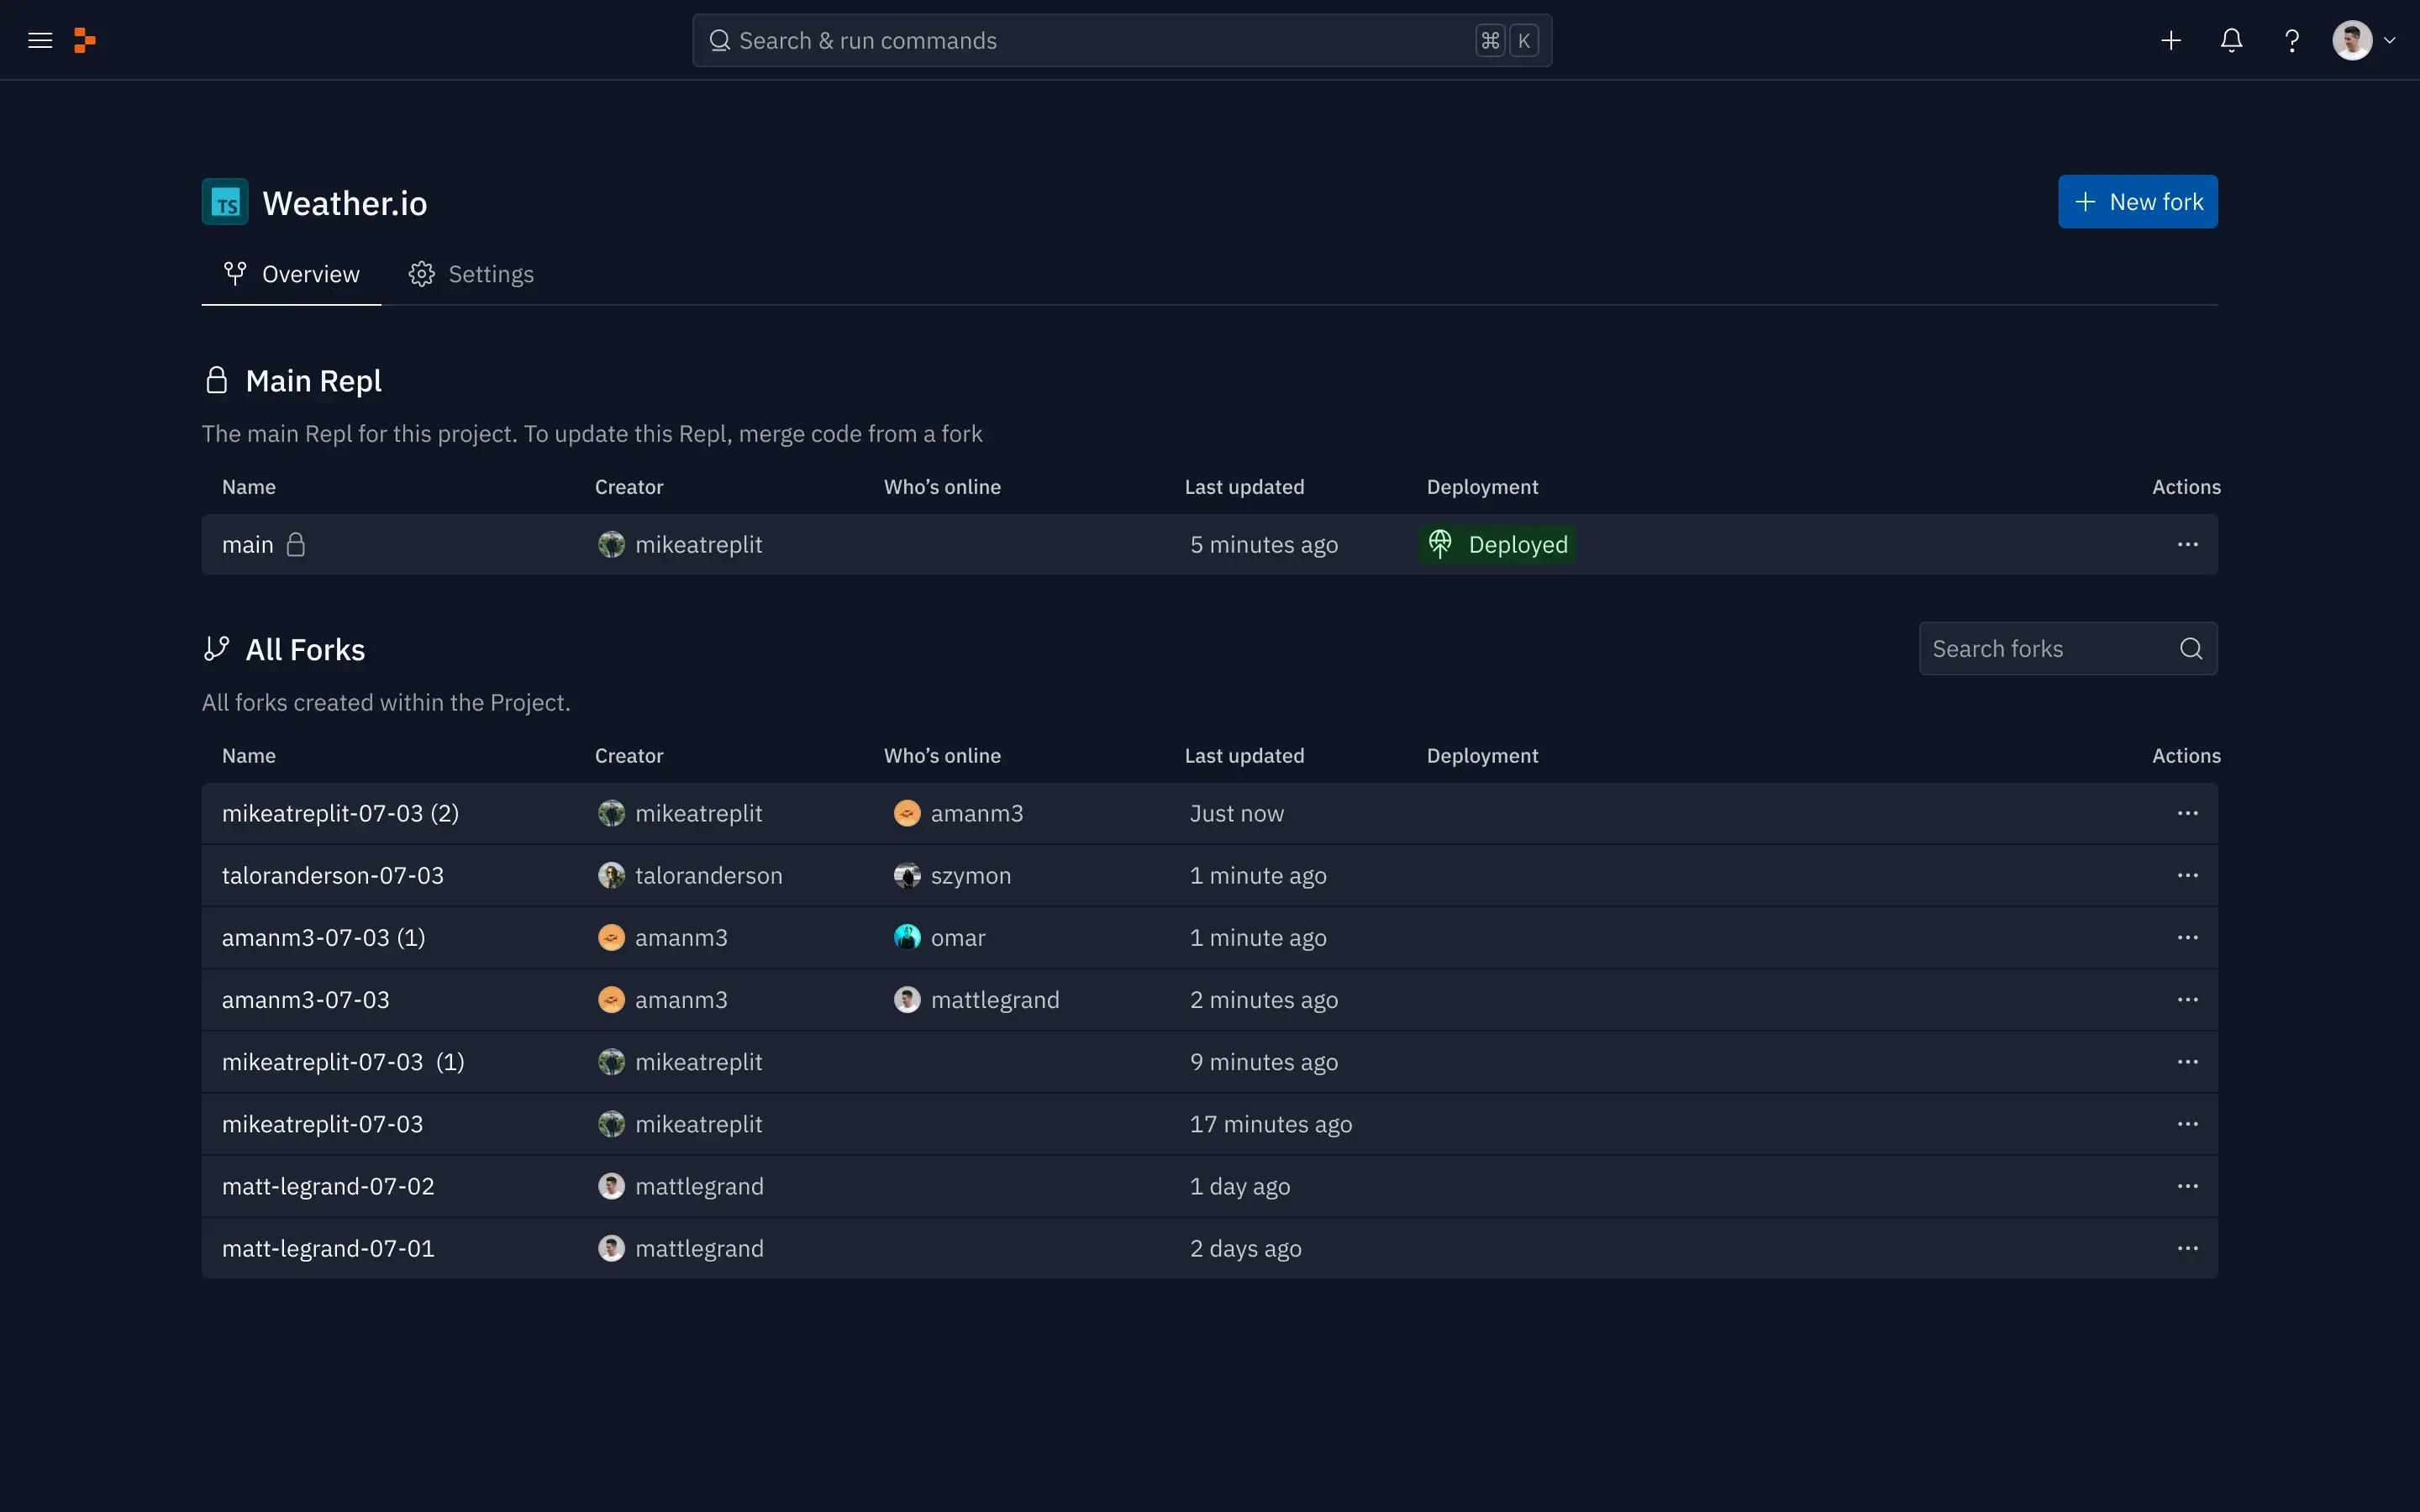
Task: Click the lock icon next to Main Repl
Action: (216, 380)
